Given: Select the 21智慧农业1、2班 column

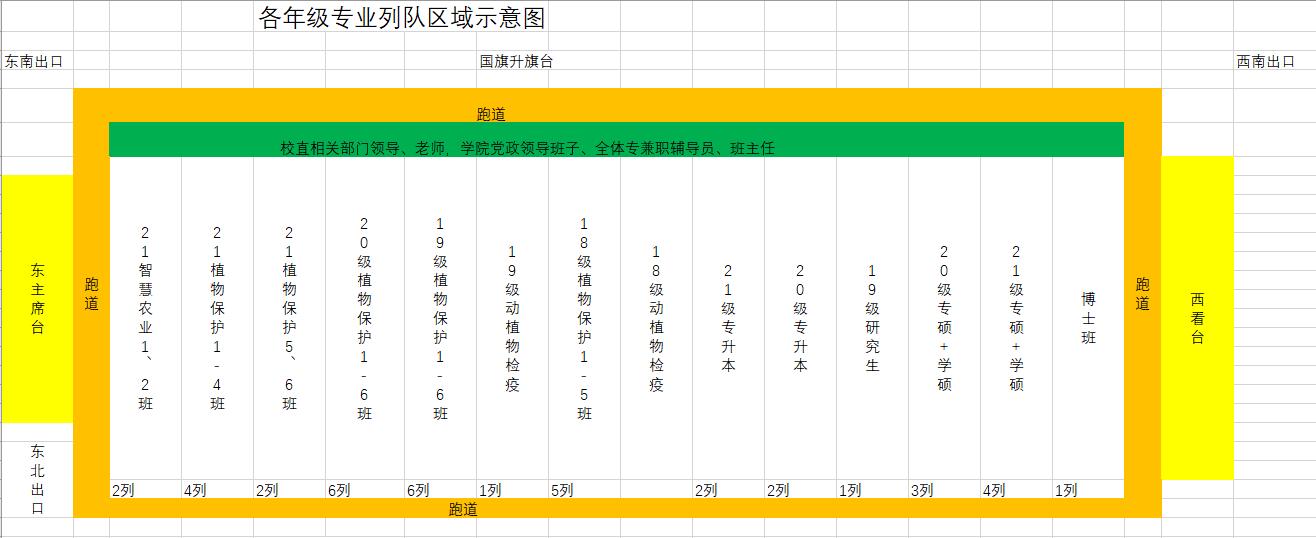Looking at the screenshot, I should pos(146,318).
